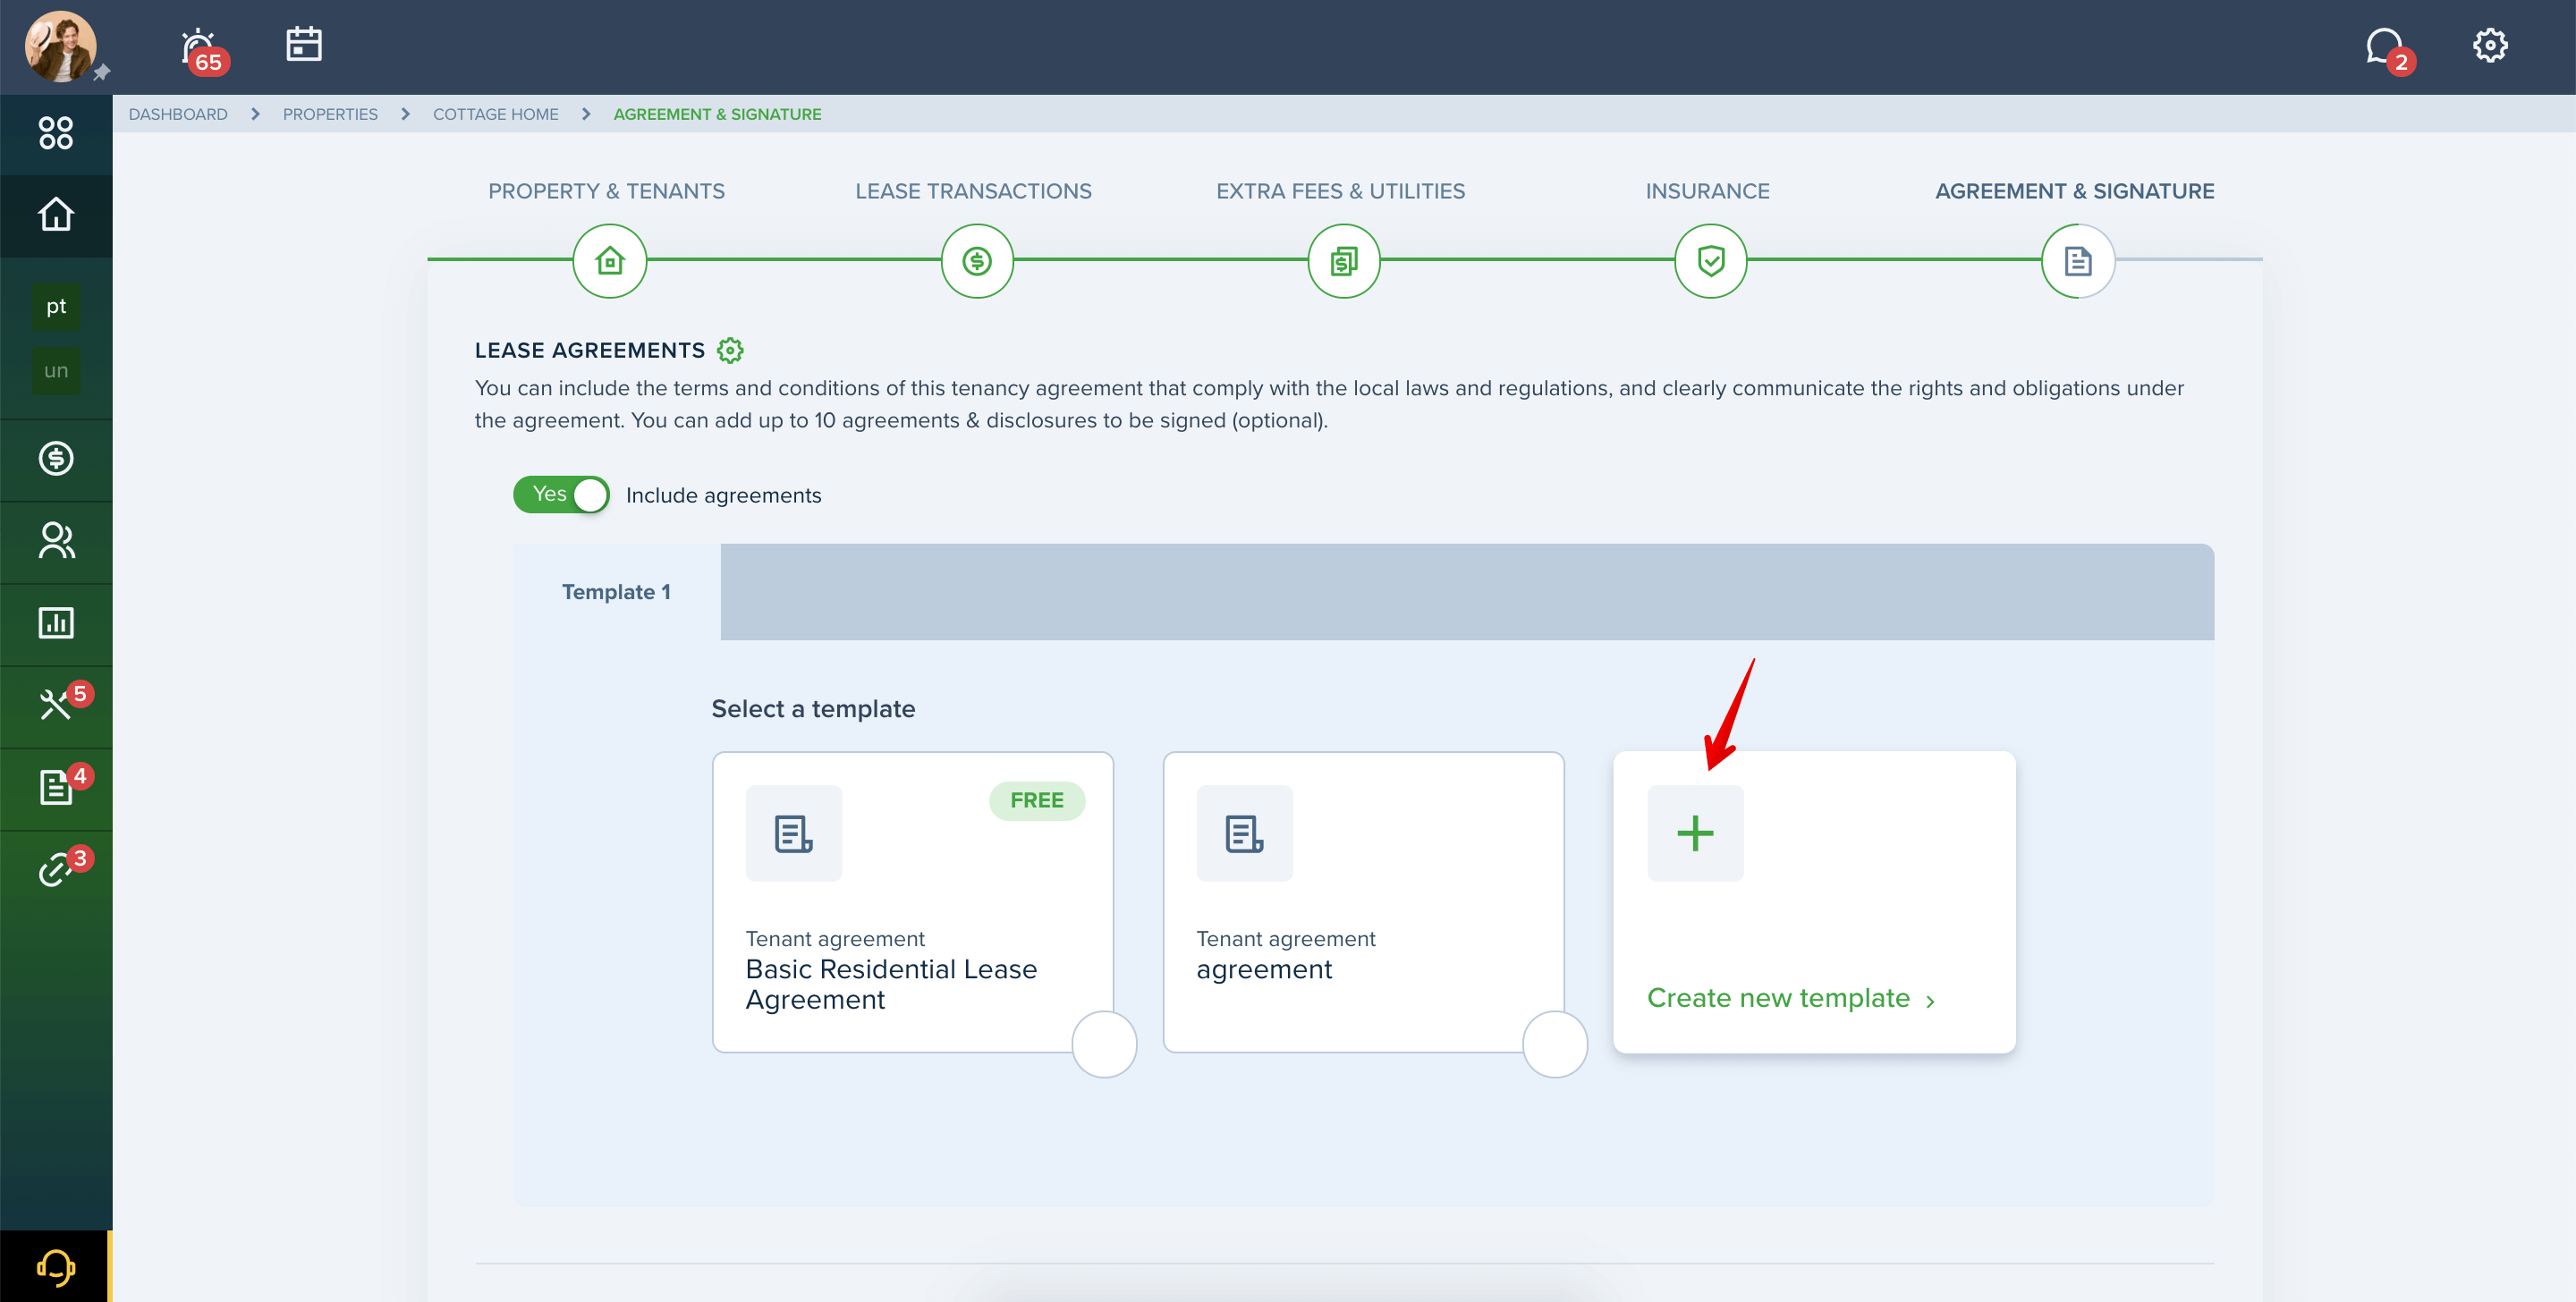
Task: Go to Property & Tenants step circle
Action: (x=609, y=261)
